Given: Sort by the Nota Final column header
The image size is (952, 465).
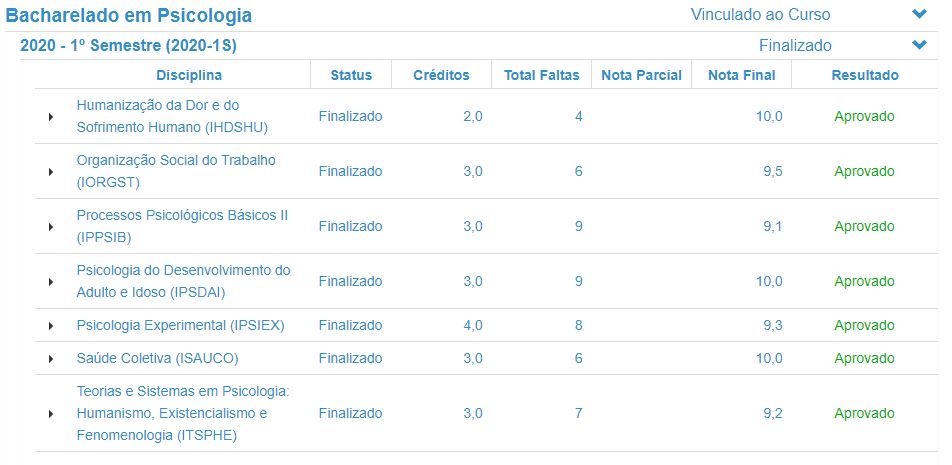Looking at the screenshot, I should pos(741,75).
